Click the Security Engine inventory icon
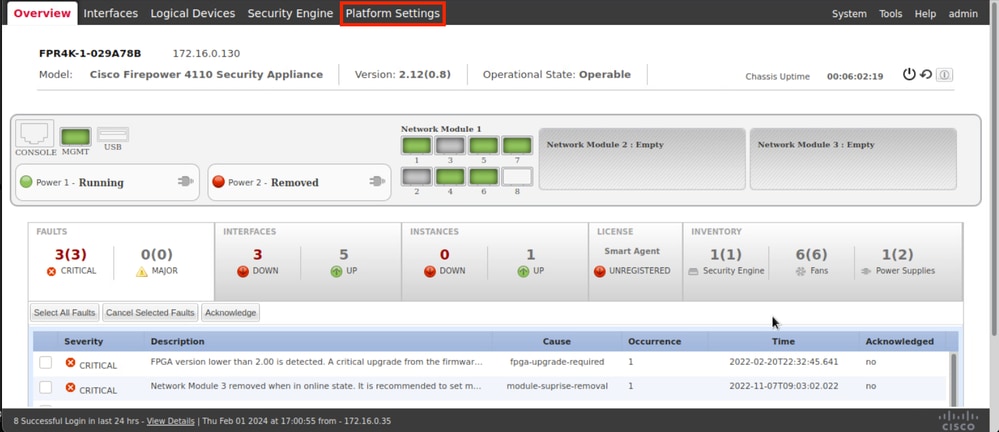The width and height of the screenshot is (999, 432). (694, 271)
